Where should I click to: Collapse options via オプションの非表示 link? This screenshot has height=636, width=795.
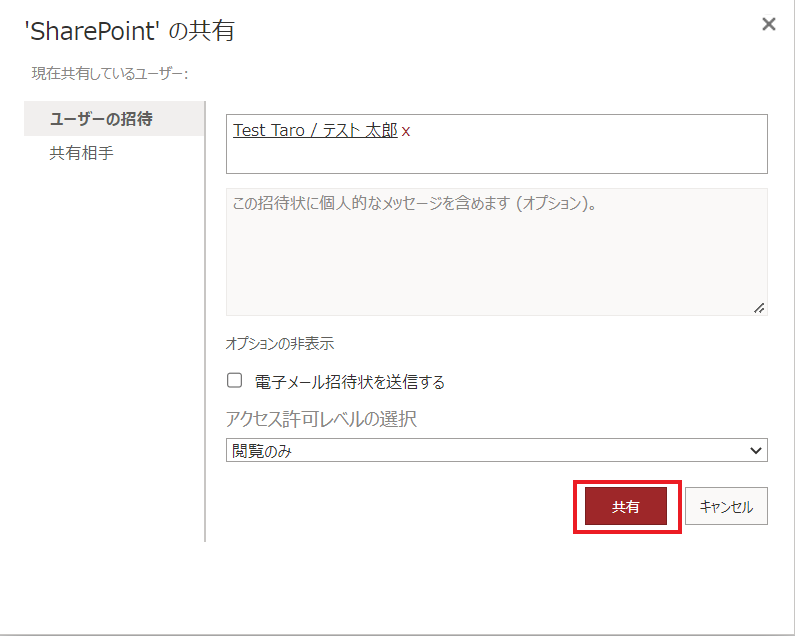(x=279, y=343)
